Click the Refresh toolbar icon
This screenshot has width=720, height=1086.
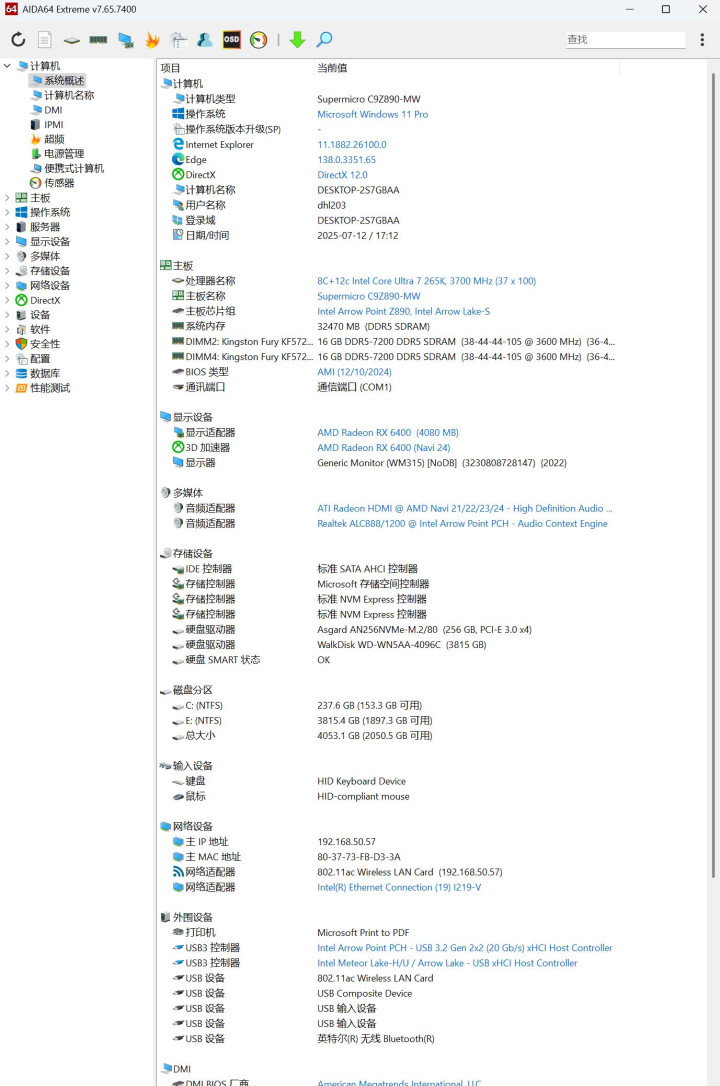(18, 39)
